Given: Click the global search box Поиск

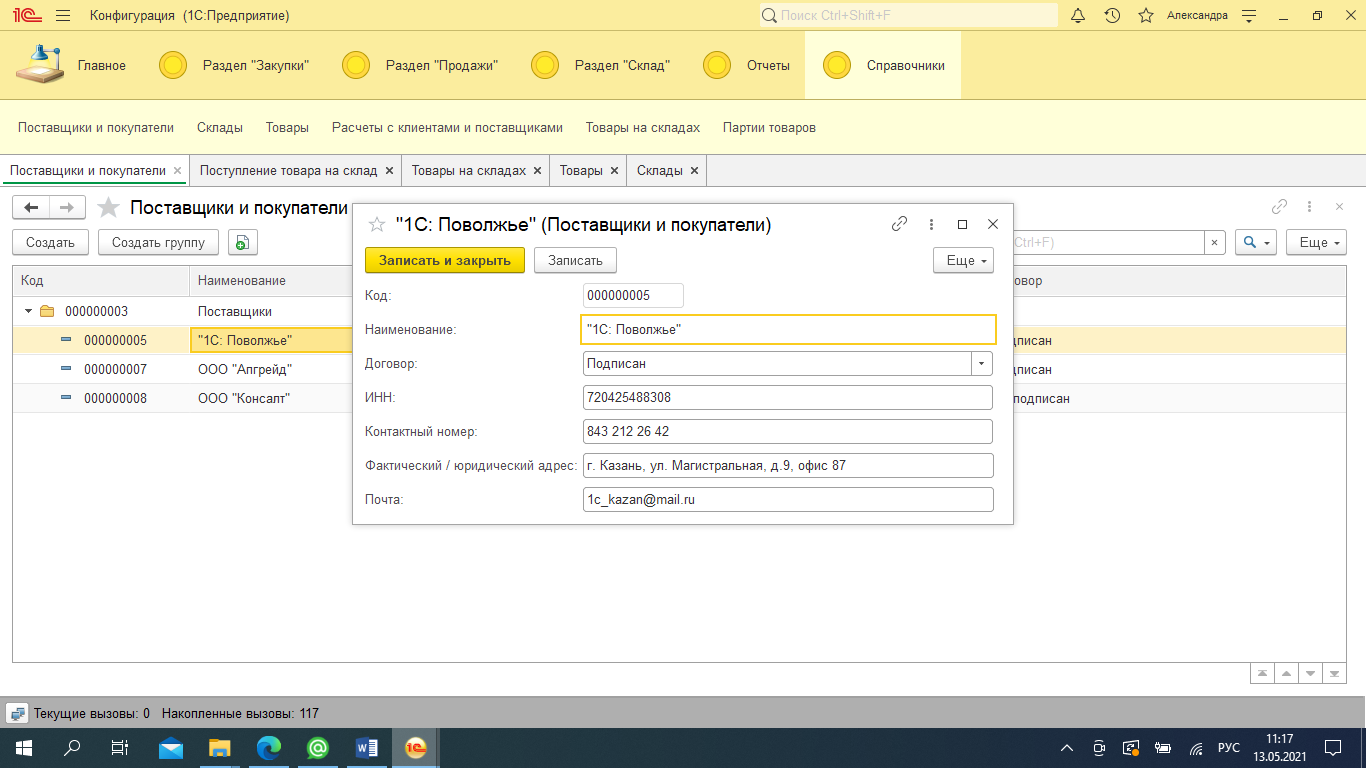Looking at the screenshot, I should 908,15.
